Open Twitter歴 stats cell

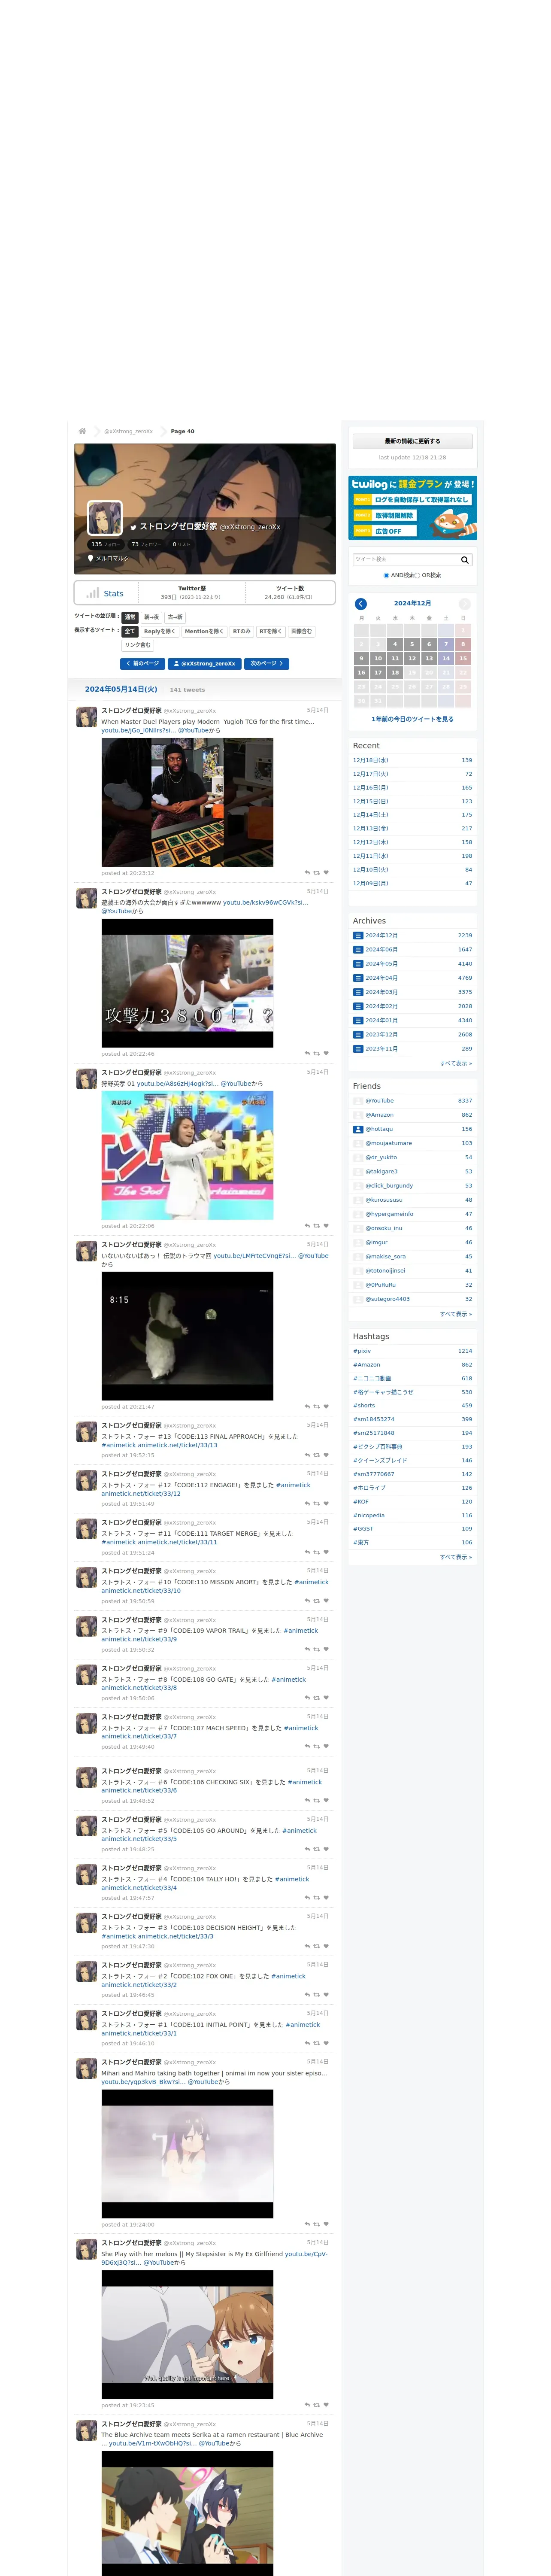(191, 593)
